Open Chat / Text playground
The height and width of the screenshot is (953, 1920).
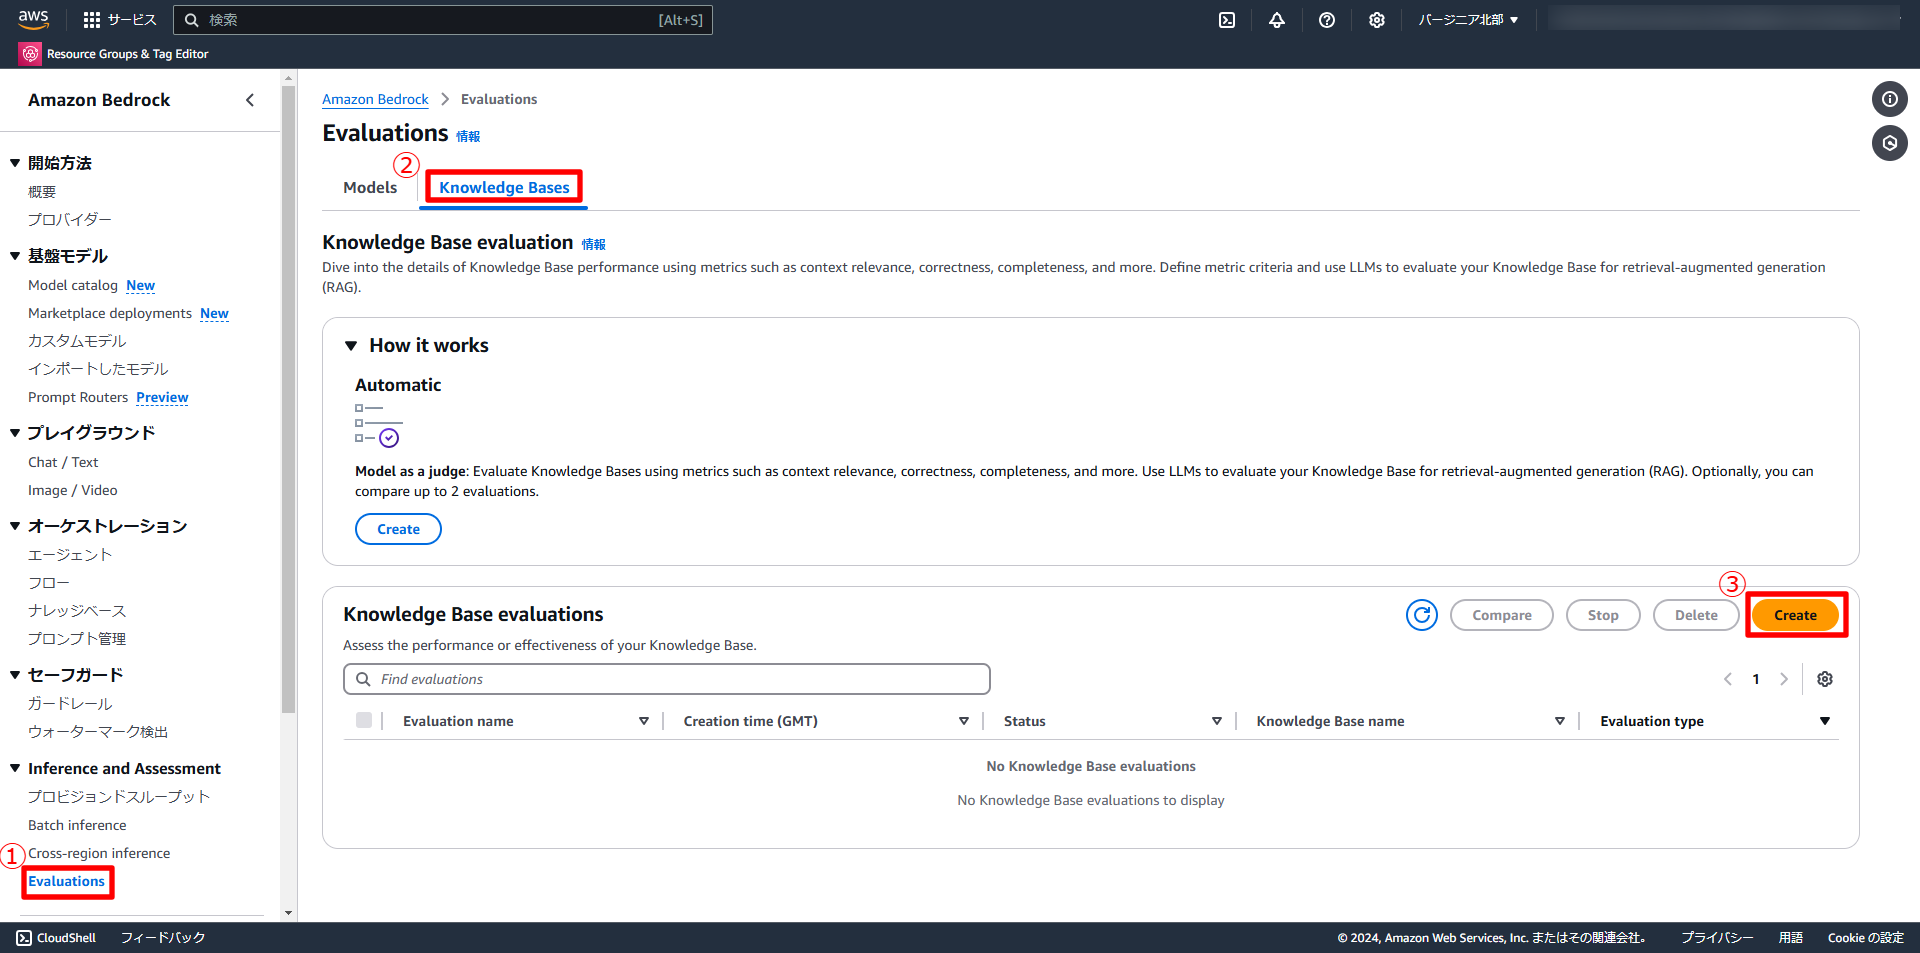[63, 463]
